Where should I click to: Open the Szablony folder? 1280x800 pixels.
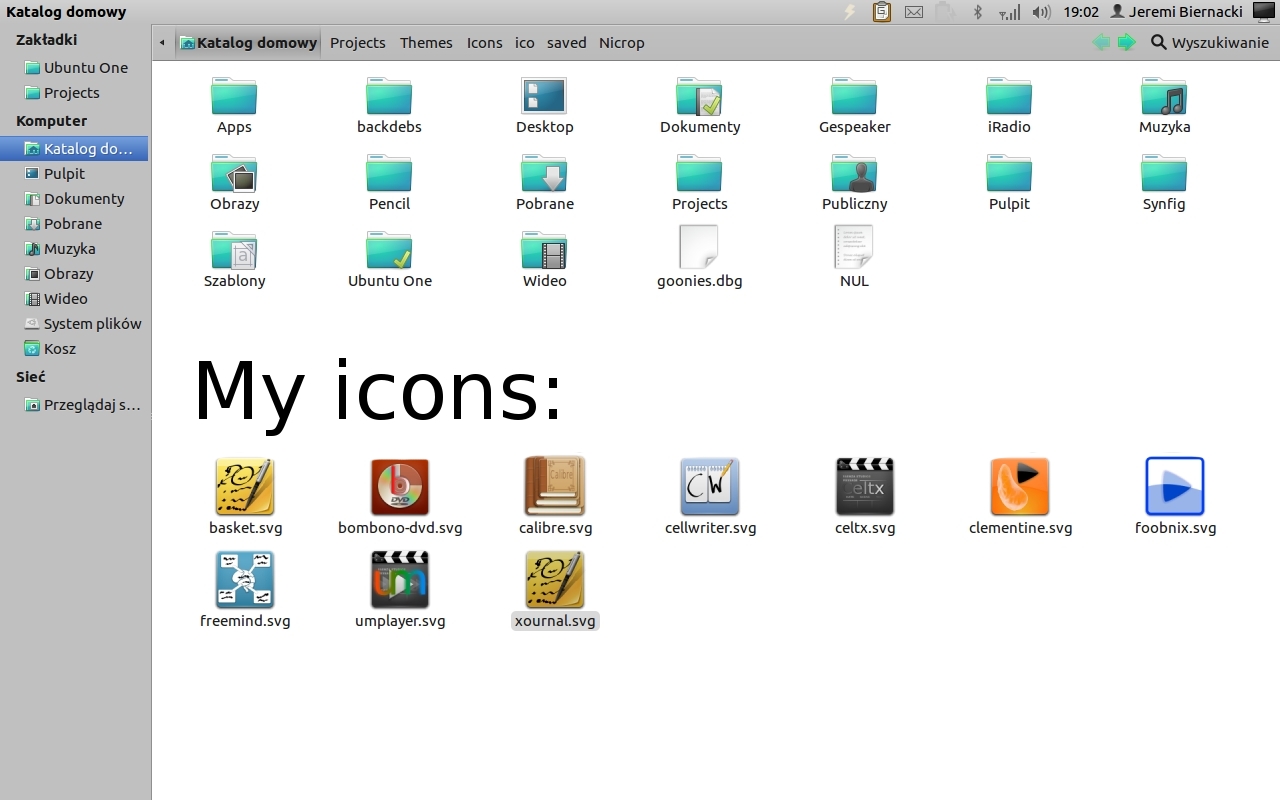point(234,251)
